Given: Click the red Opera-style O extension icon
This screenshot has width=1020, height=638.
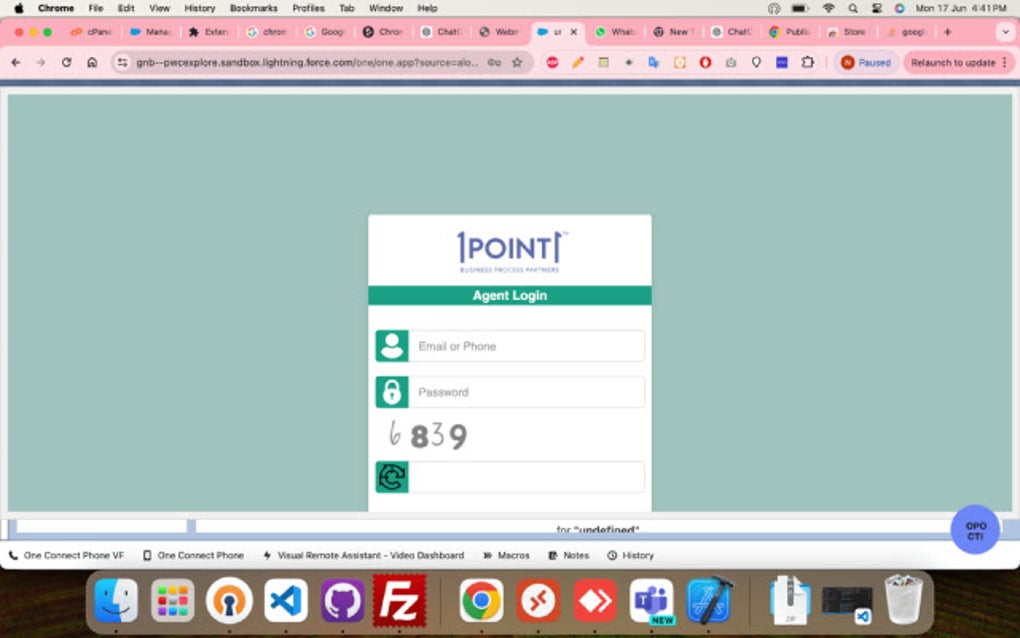Looking at the screenshot, I should (705, 62).
